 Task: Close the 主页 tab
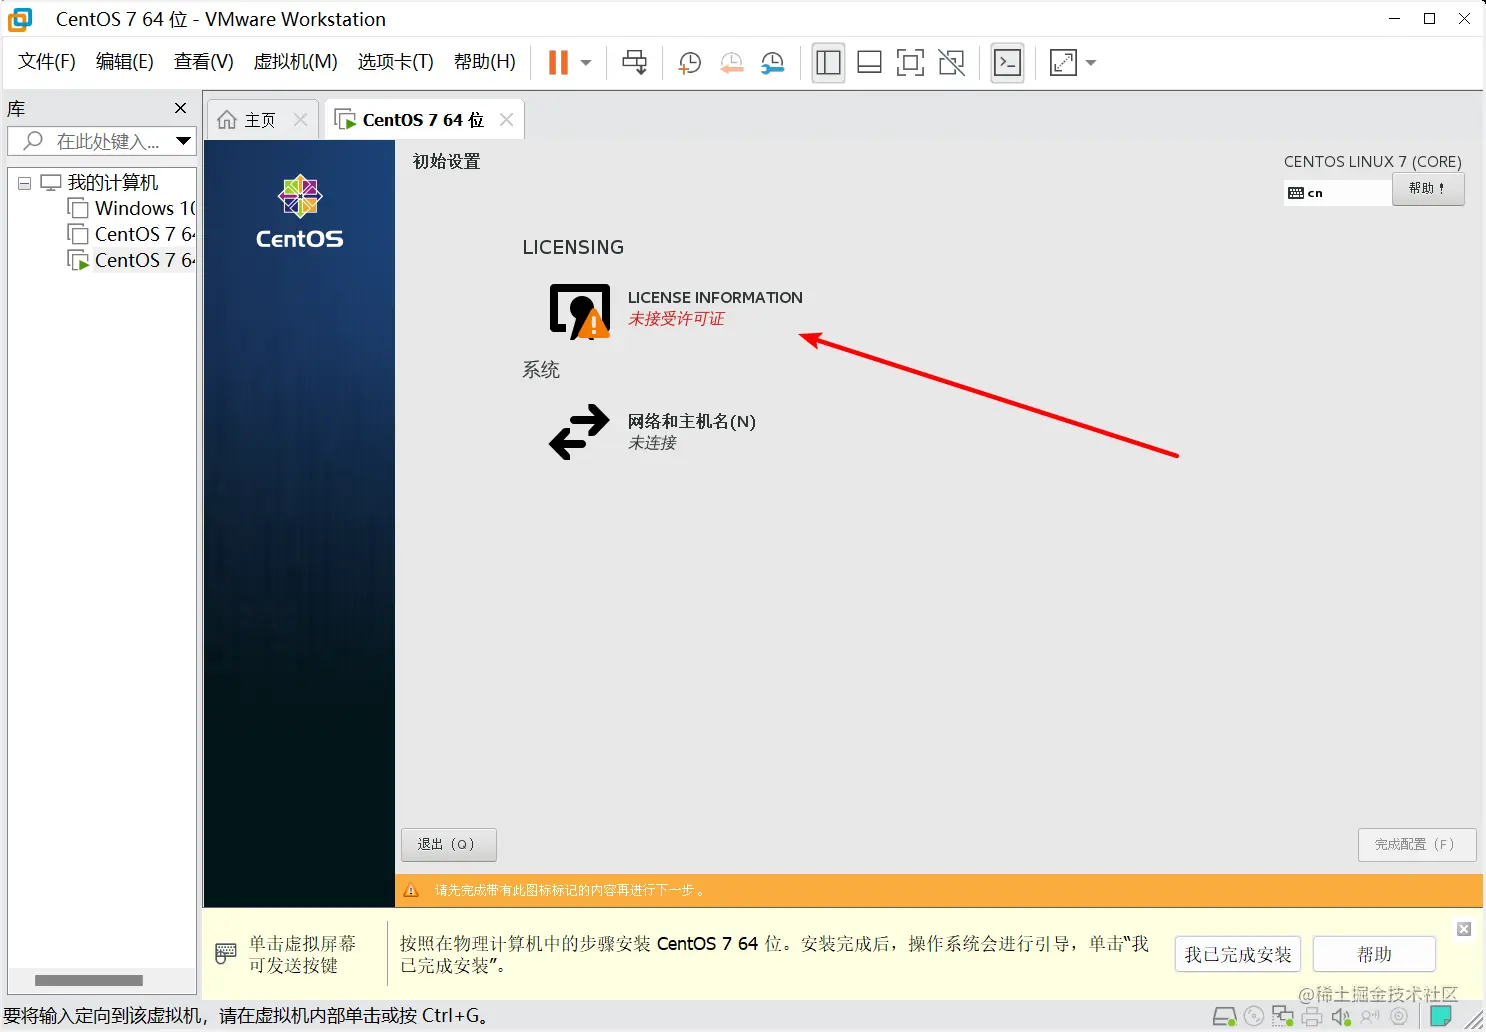coord(300,120)
